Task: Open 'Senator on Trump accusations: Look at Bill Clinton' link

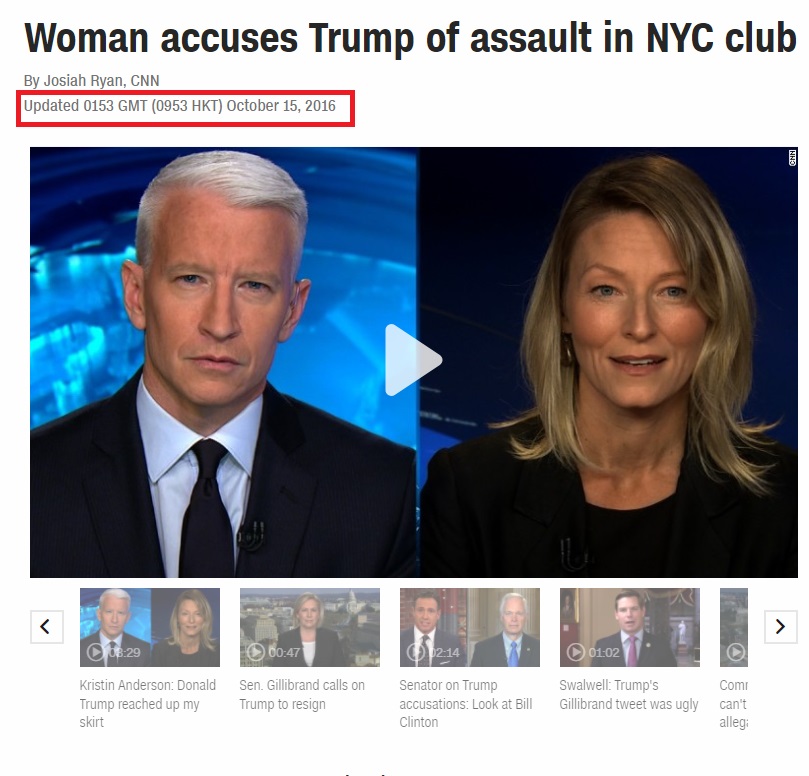Action: (x=465, y=704)
